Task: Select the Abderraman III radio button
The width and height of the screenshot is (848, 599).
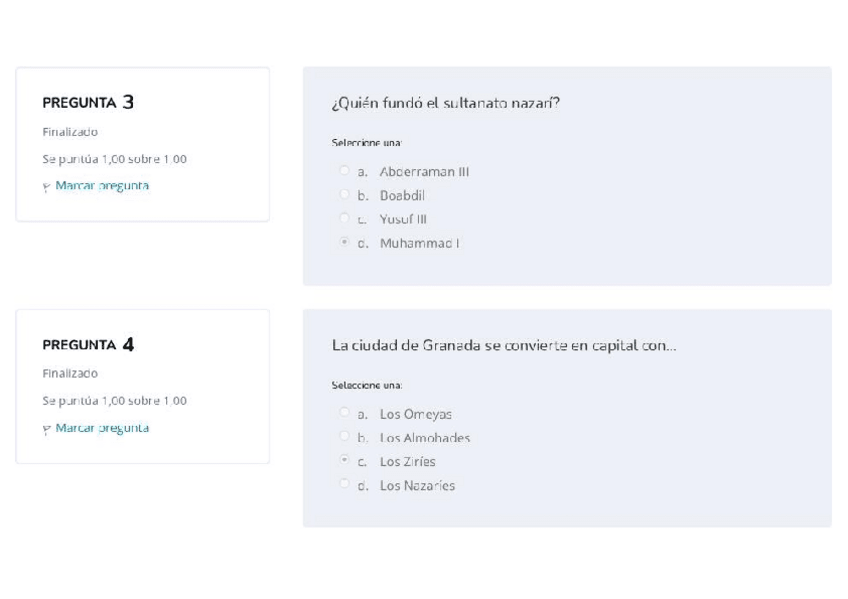Action: [345, 171]
